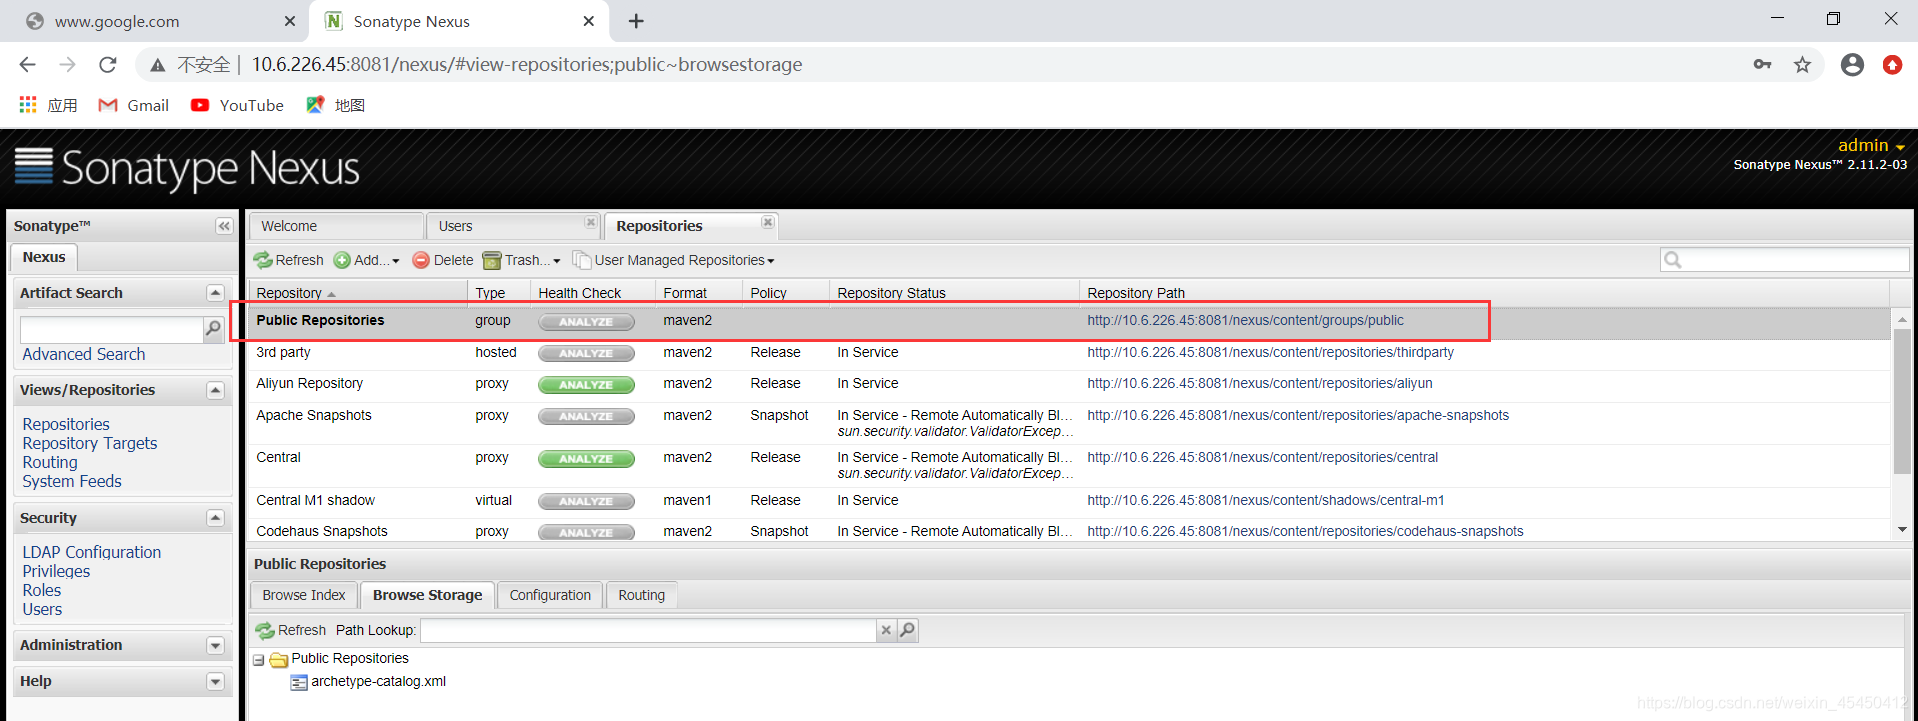Switch to the Welcome tab
The image size is (1918, 721).
click(335, 226)
